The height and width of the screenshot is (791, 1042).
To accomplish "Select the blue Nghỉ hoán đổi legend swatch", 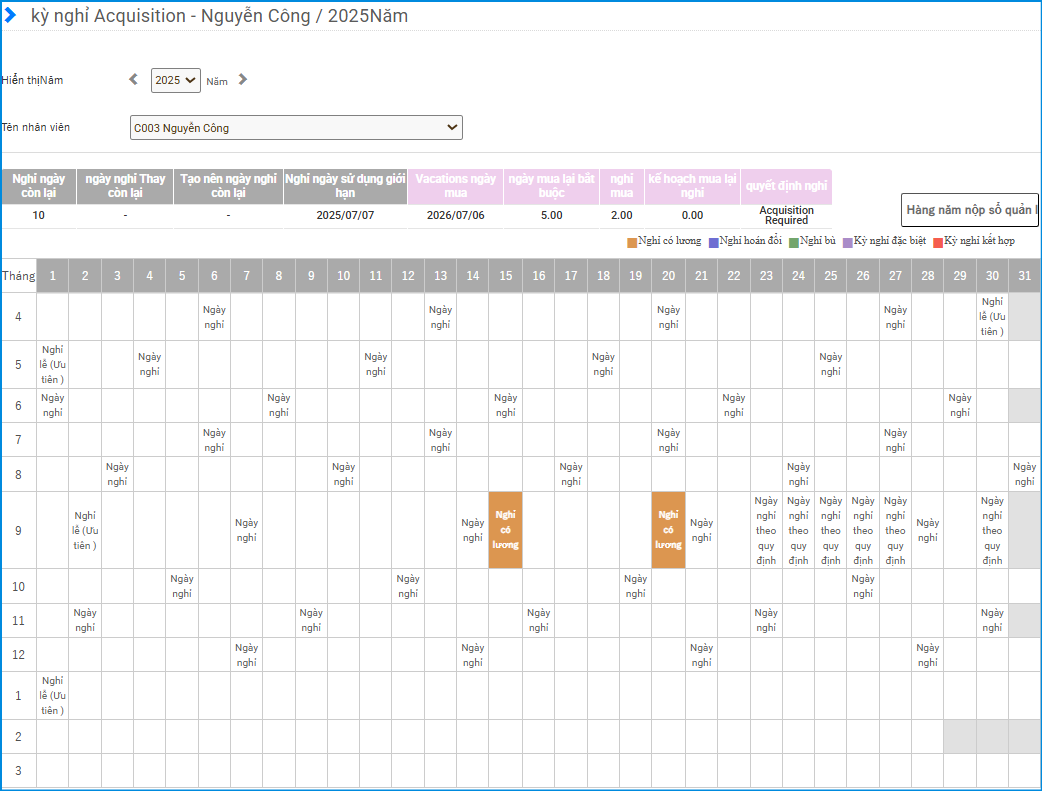I will 713,242.
